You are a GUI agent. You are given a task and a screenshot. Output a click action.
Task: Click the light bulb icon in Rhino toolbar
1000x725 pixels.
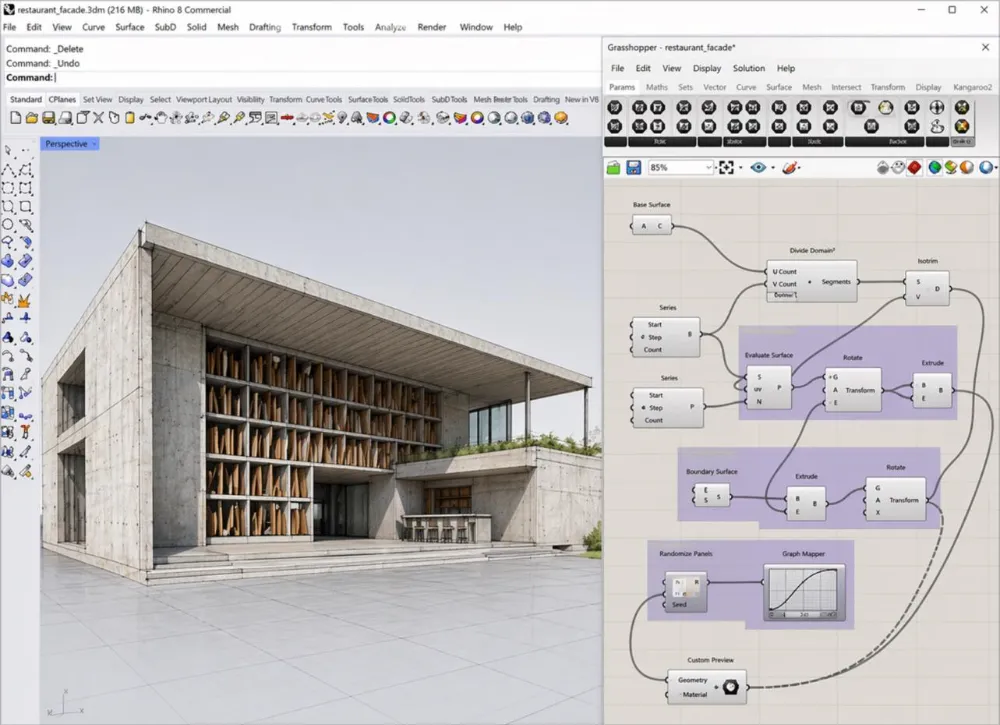point(342,118)
